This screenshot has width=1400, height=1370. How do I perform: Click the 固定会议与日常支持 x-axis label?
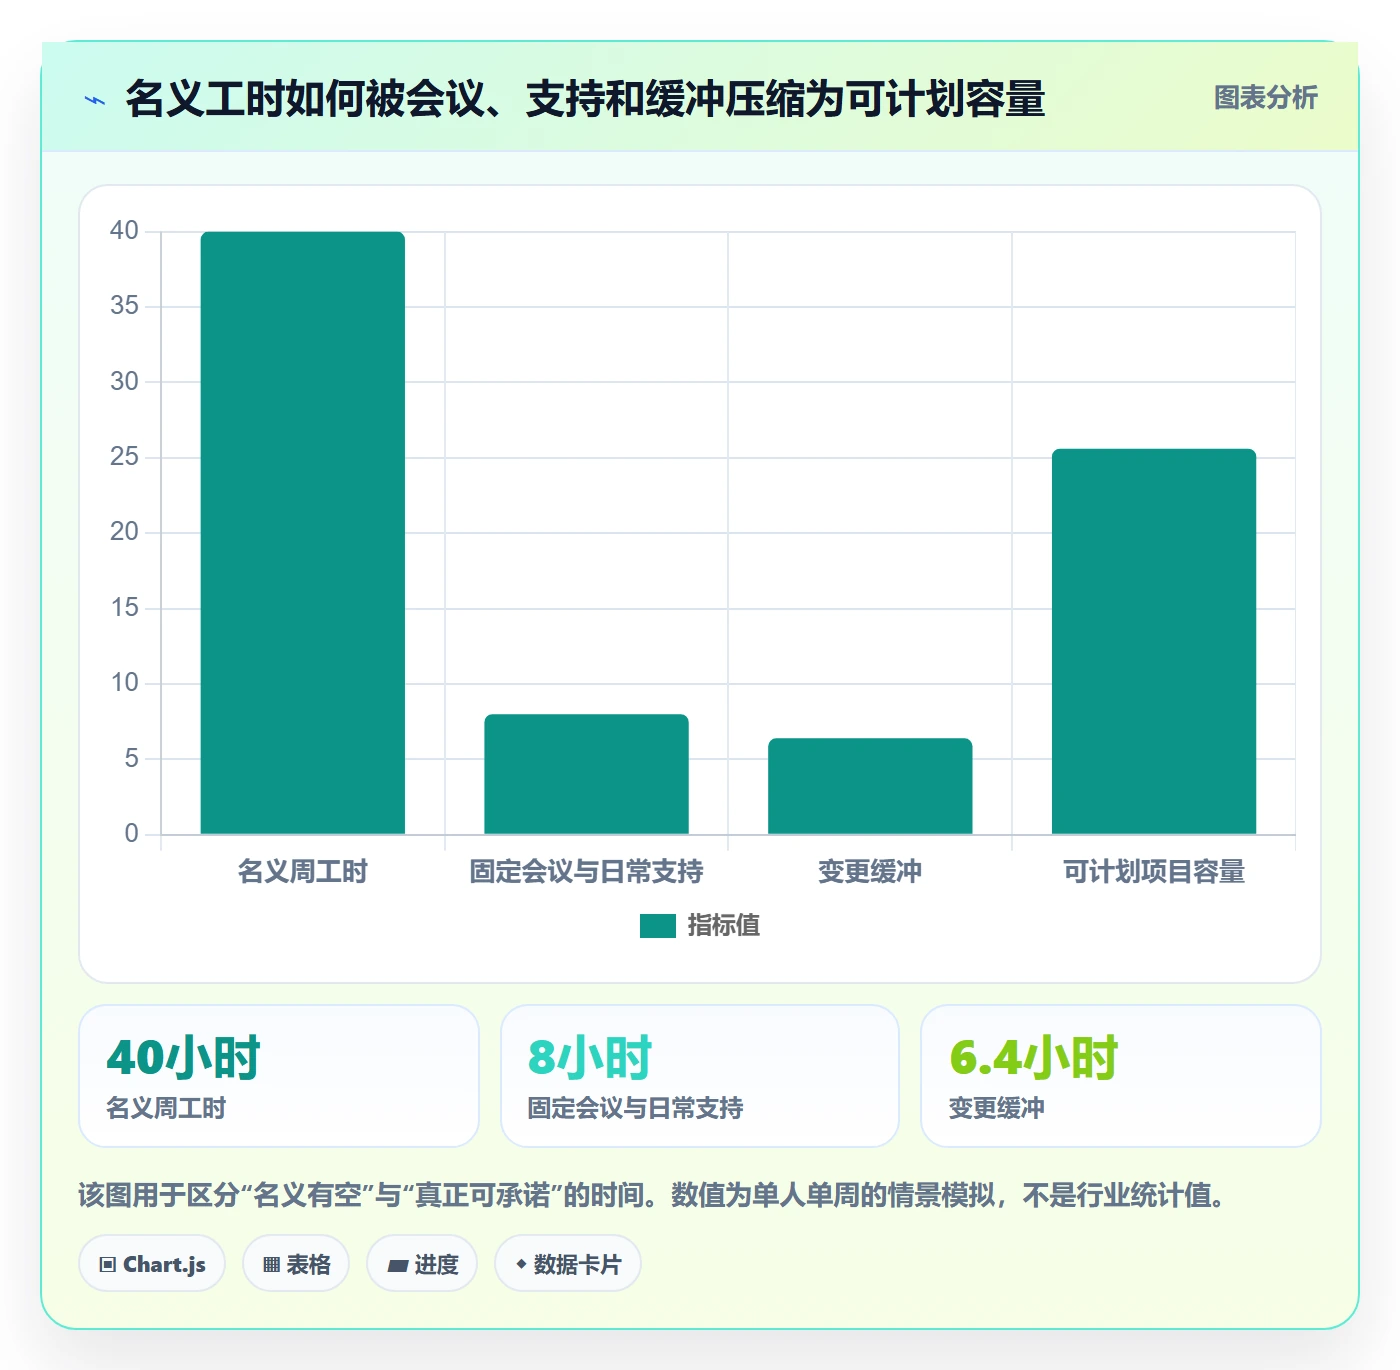(587, 872)
